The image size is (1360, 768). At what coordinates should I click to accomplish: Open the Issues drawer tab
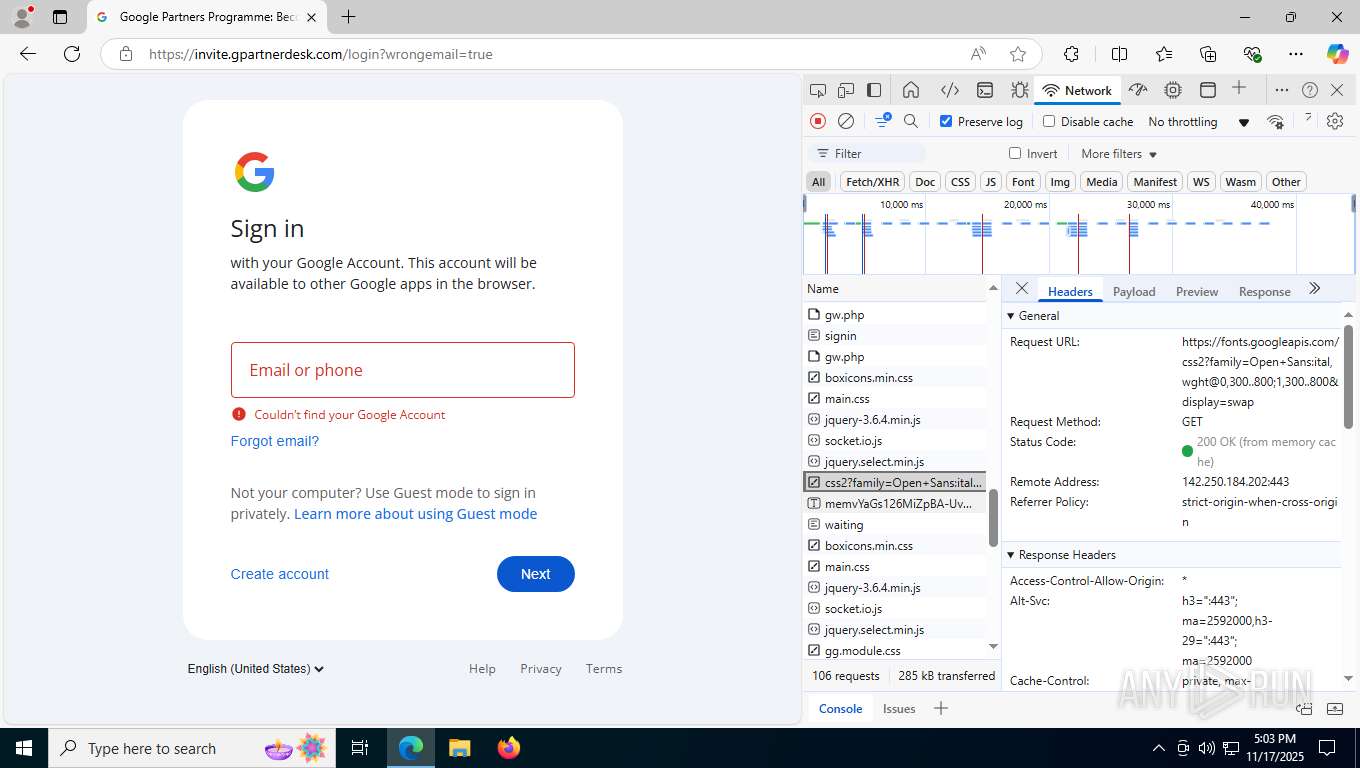pos(899,708)
